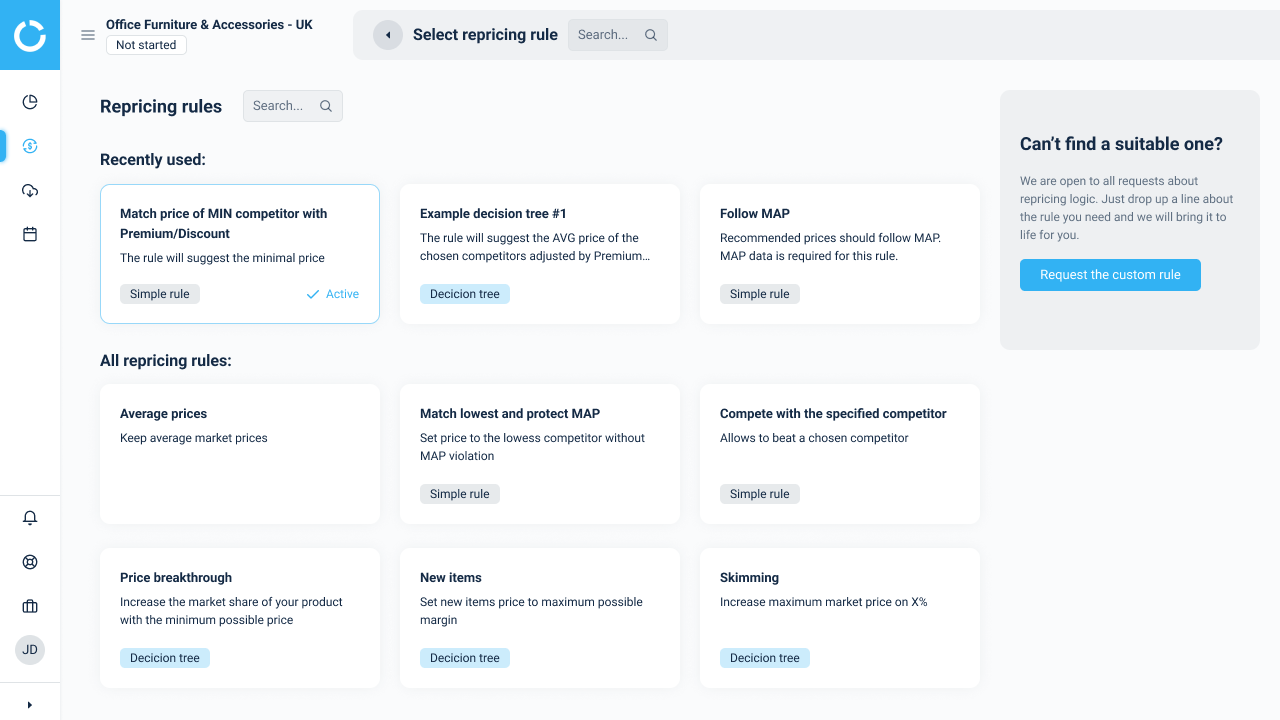
Task: Open the calendar sidebar icon
Action: 30,234
